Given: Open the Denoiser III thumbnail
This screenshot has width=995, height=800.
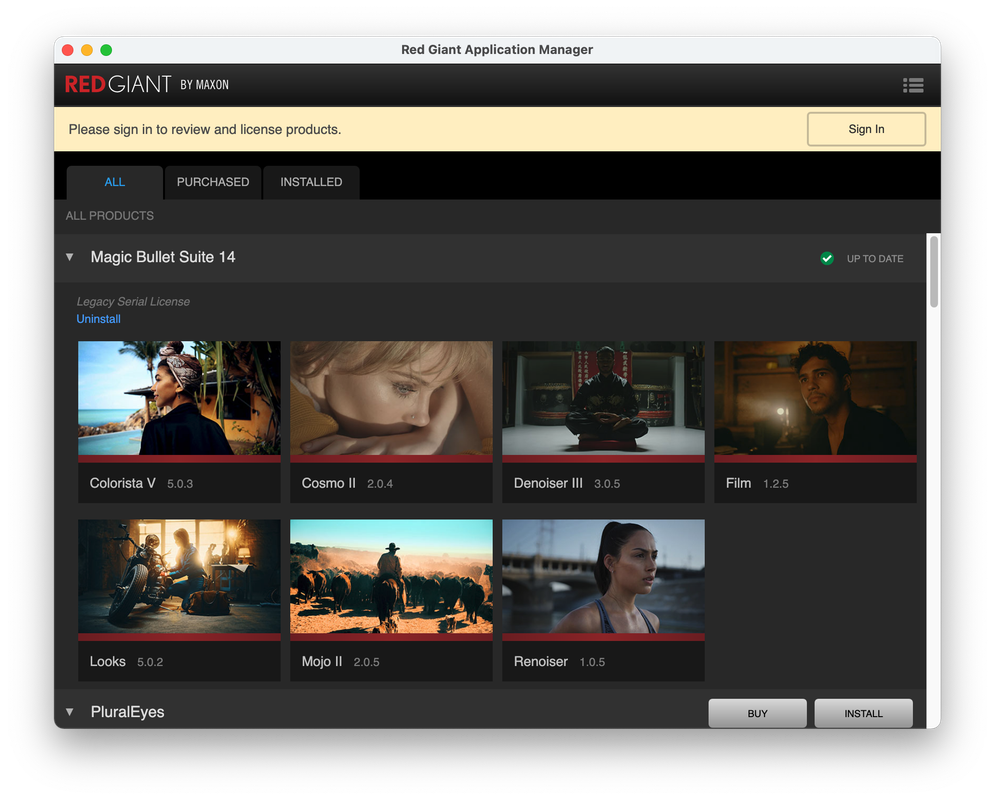Looking at the screenshot, I should coord(603,398).
